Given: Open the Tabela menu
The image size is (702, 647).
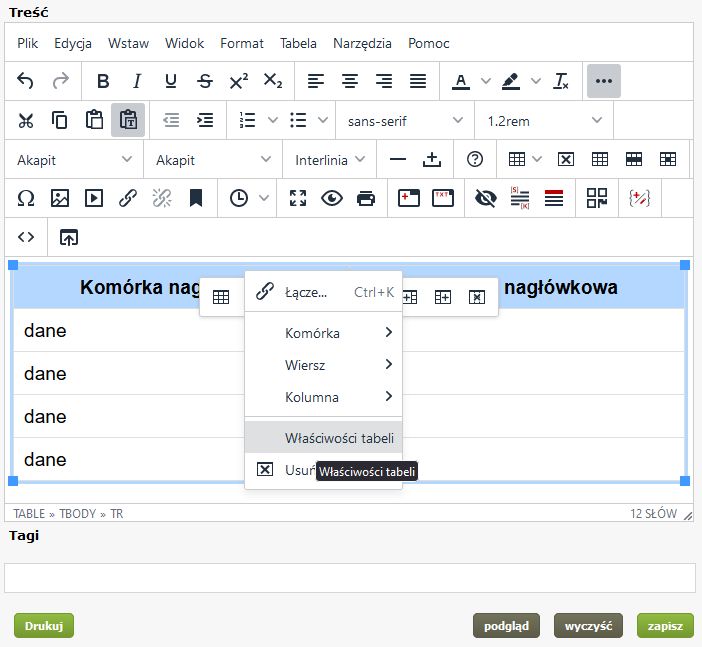Looking at the screenshot, I should click(x=298, y=43).
